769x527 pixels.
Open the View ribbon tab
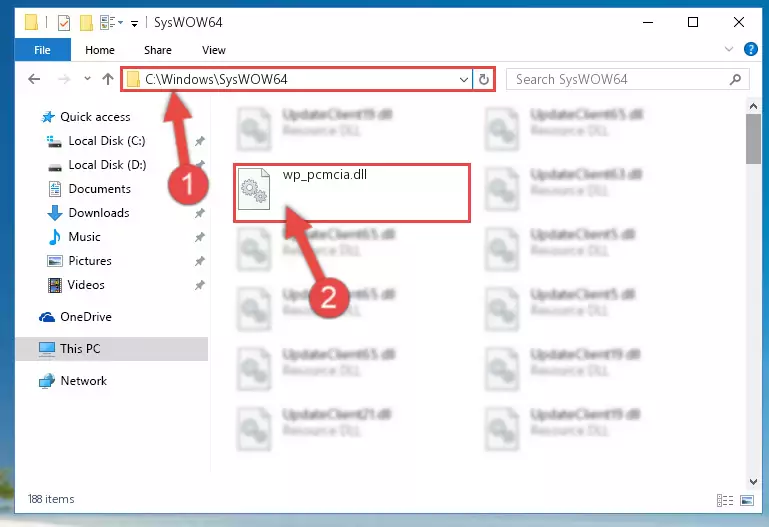click(x=214, y=50)
